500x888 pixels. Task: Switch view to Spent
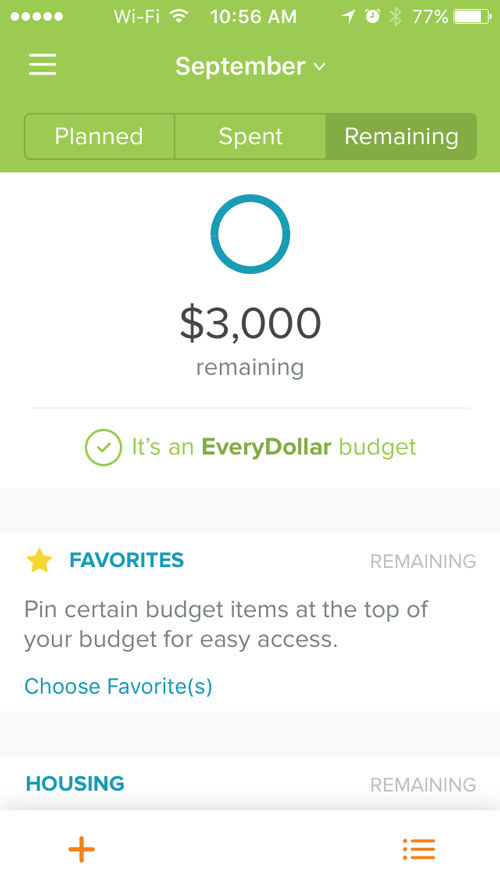pyautogui.click(x=250, y=136)
